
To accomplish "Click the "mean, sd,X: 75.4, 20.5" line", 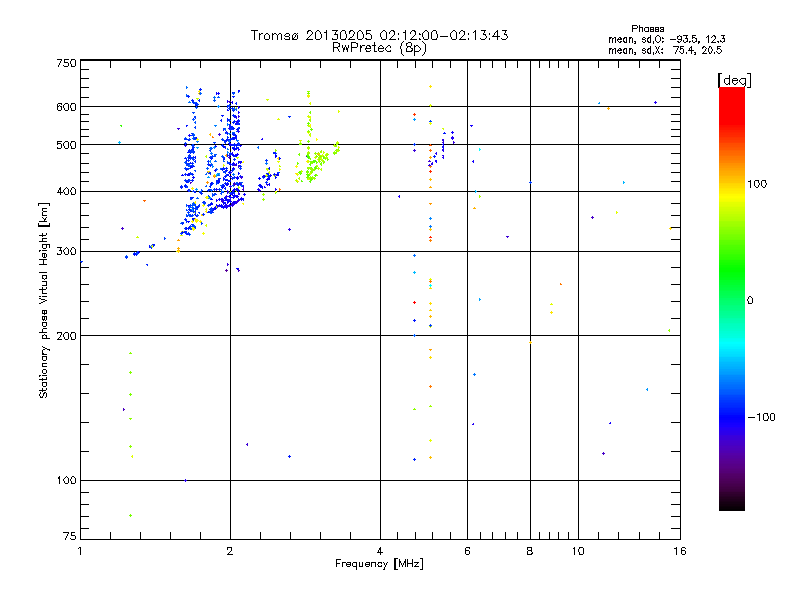I will 665,50.
